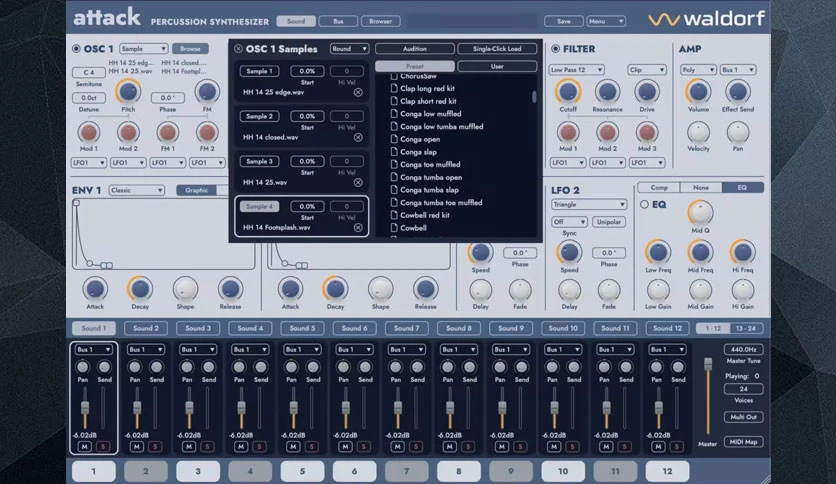Click the Amp Velocity knob
Image resolution: width=836 pixels, height=484 pixels.
(698, 132)
